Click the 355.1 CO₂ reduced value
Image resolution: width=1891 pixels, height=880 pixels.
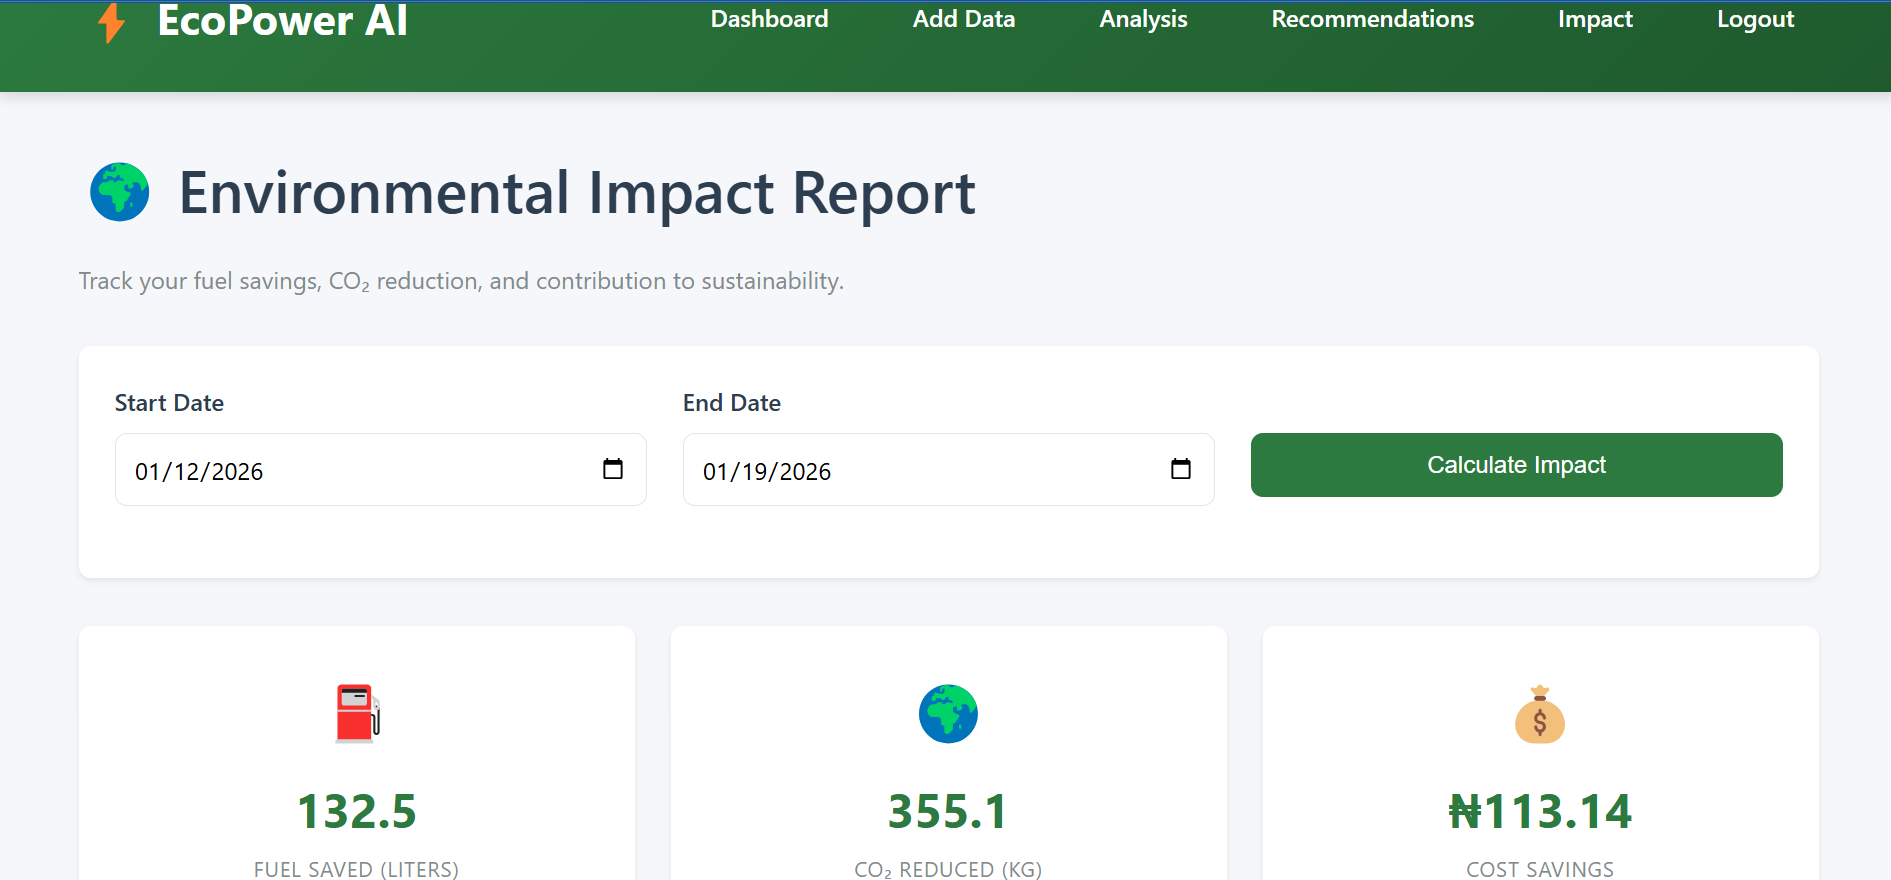[948, 811]
